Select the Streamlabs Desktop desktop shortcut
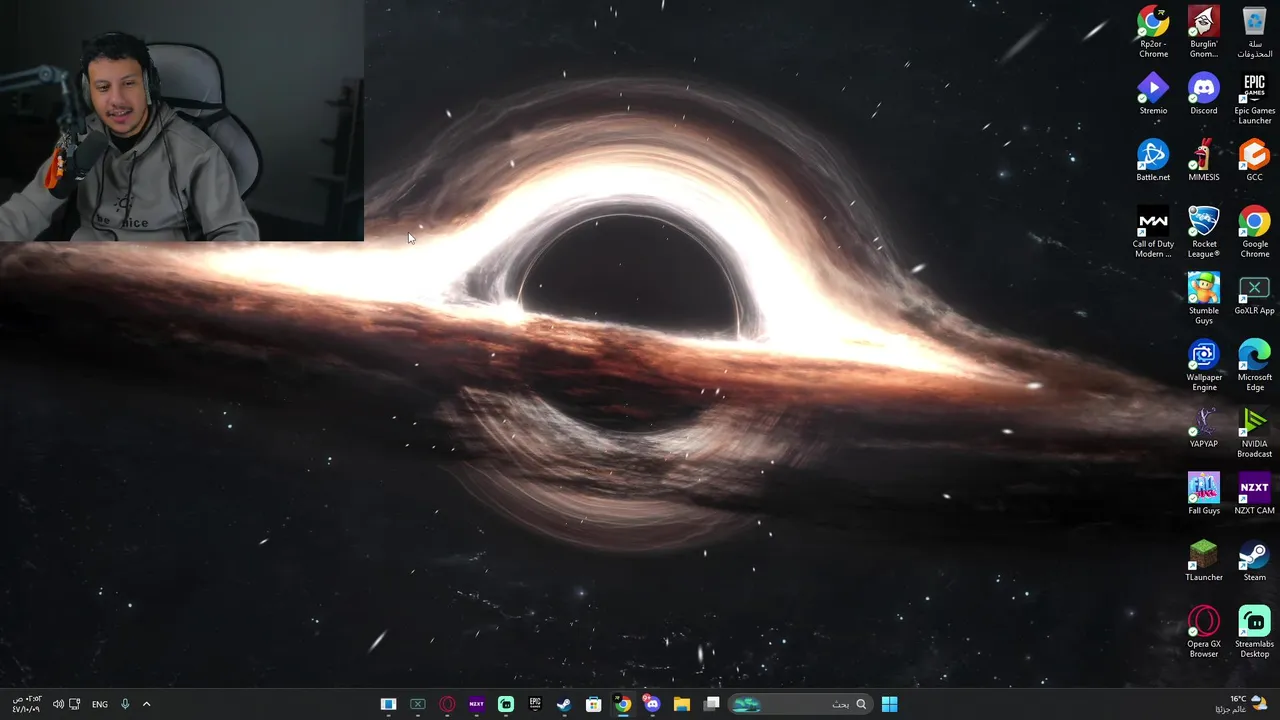Screen dimensions: 1280x720 tap(1255, 632)
